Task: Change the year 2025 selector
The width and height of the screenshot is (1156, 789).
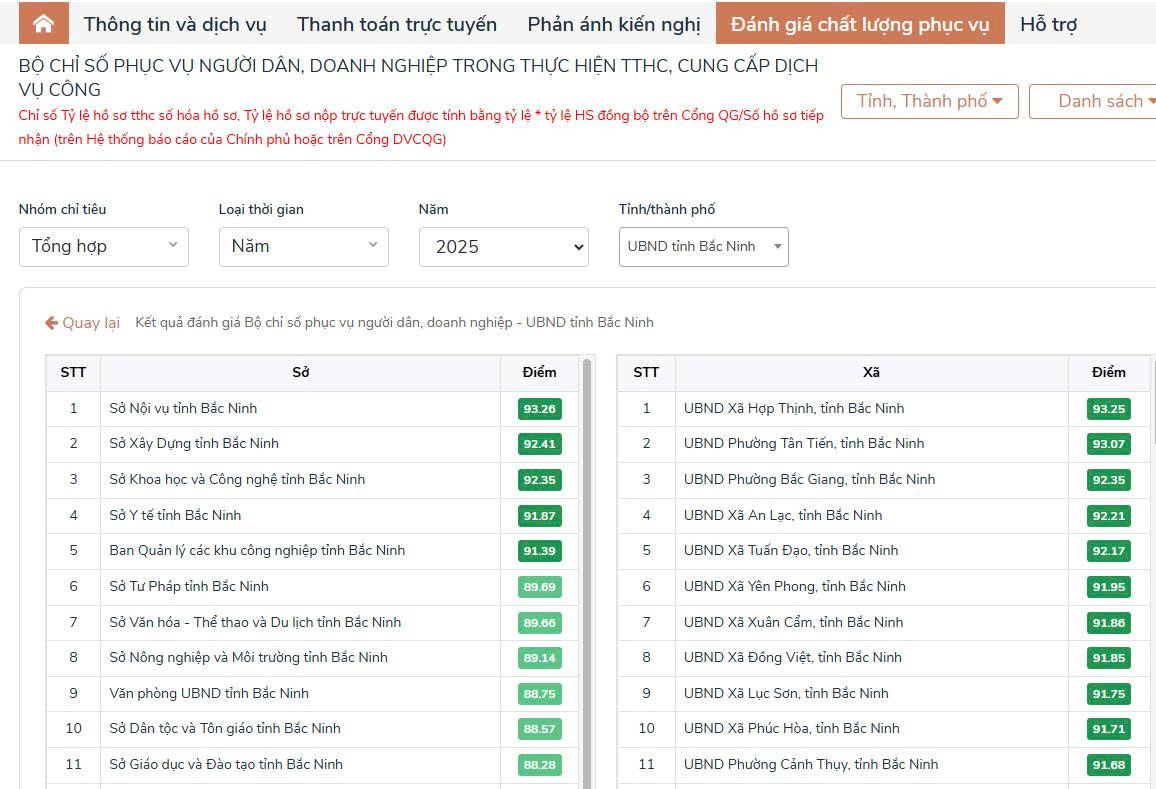Action: click(503, 247)
